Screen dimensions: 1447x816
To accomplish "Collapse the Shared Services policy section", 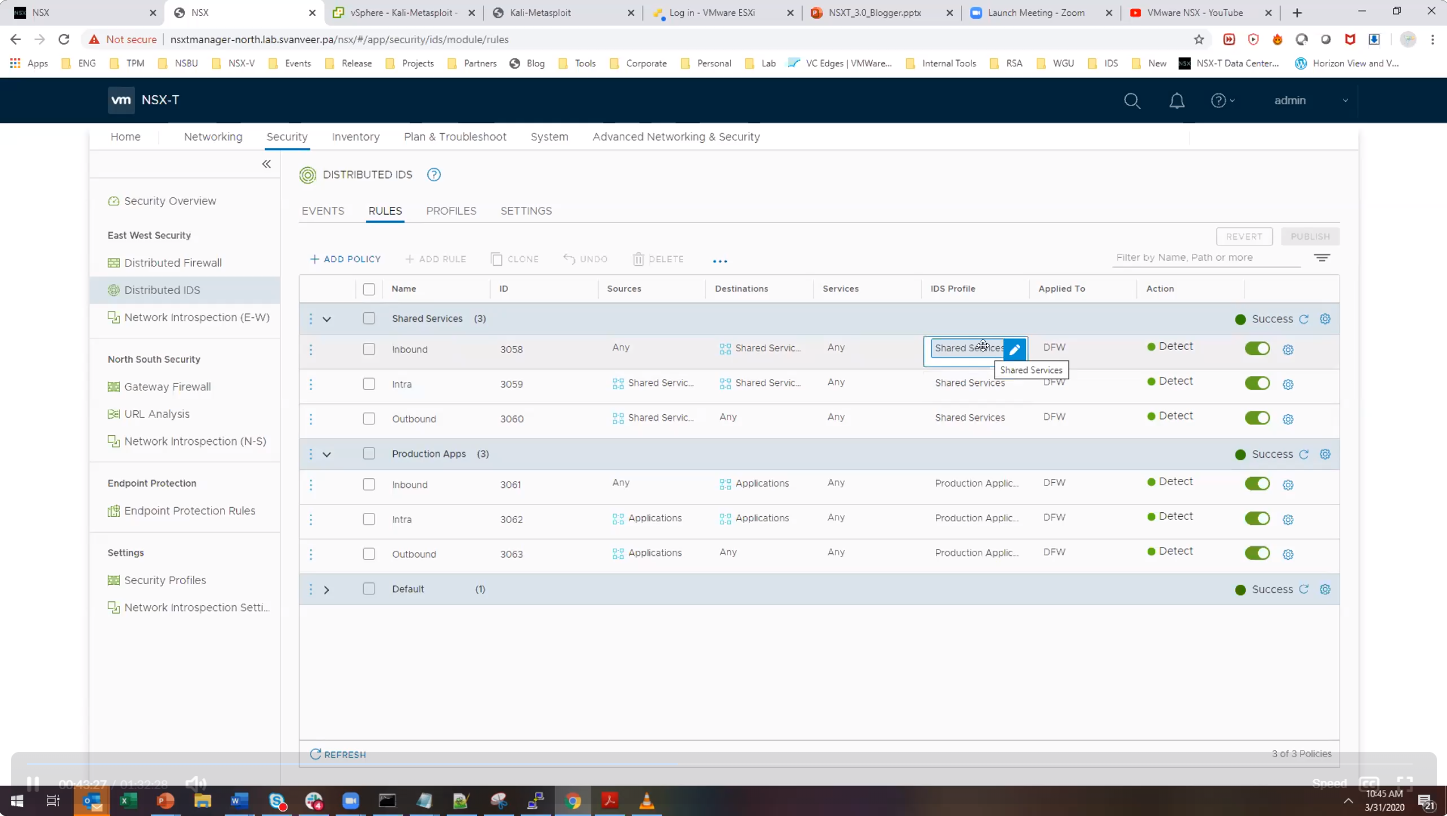I will 327,319.
